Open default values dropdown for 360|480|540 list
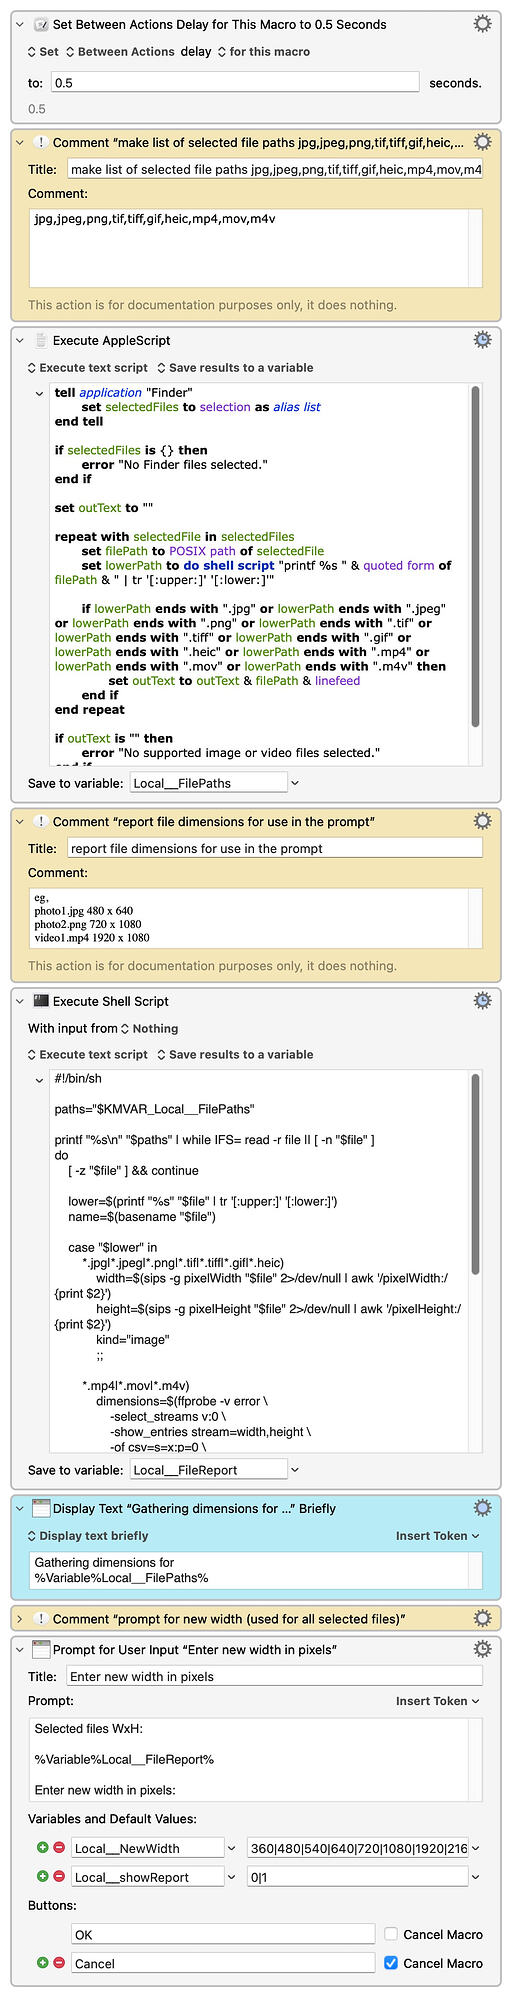Screen dimensions: 512x2000 pyautogui.click(x=476, y=1849)
